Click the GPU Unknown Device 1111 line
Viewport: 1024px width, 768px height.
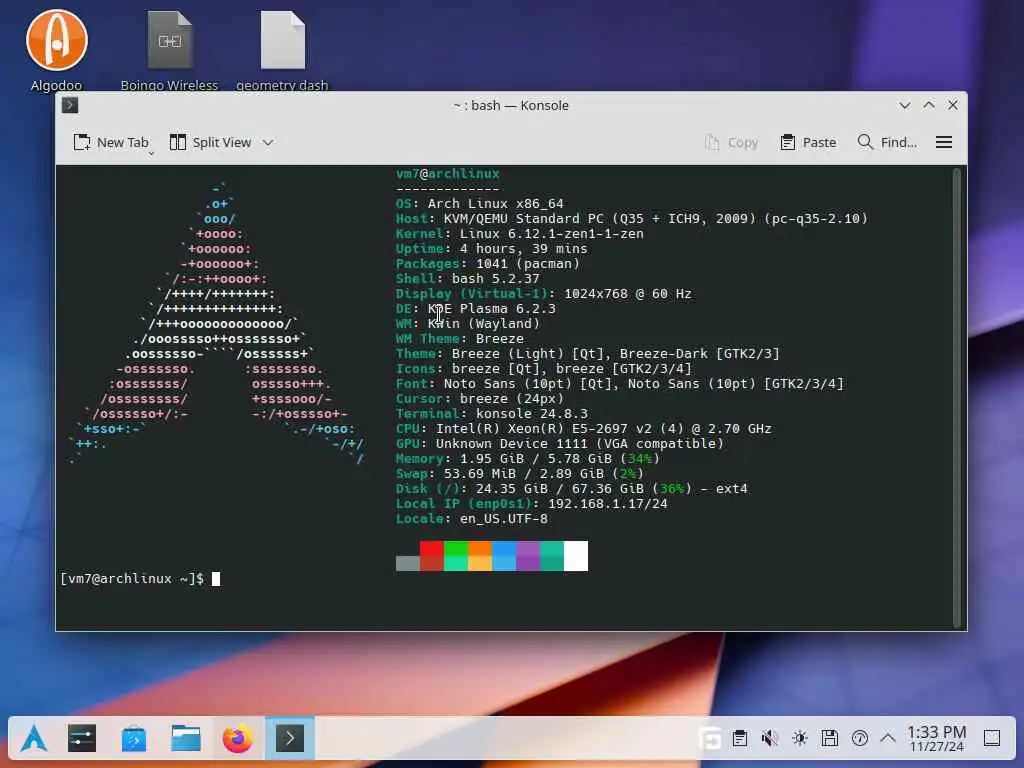tap(560, 444)
